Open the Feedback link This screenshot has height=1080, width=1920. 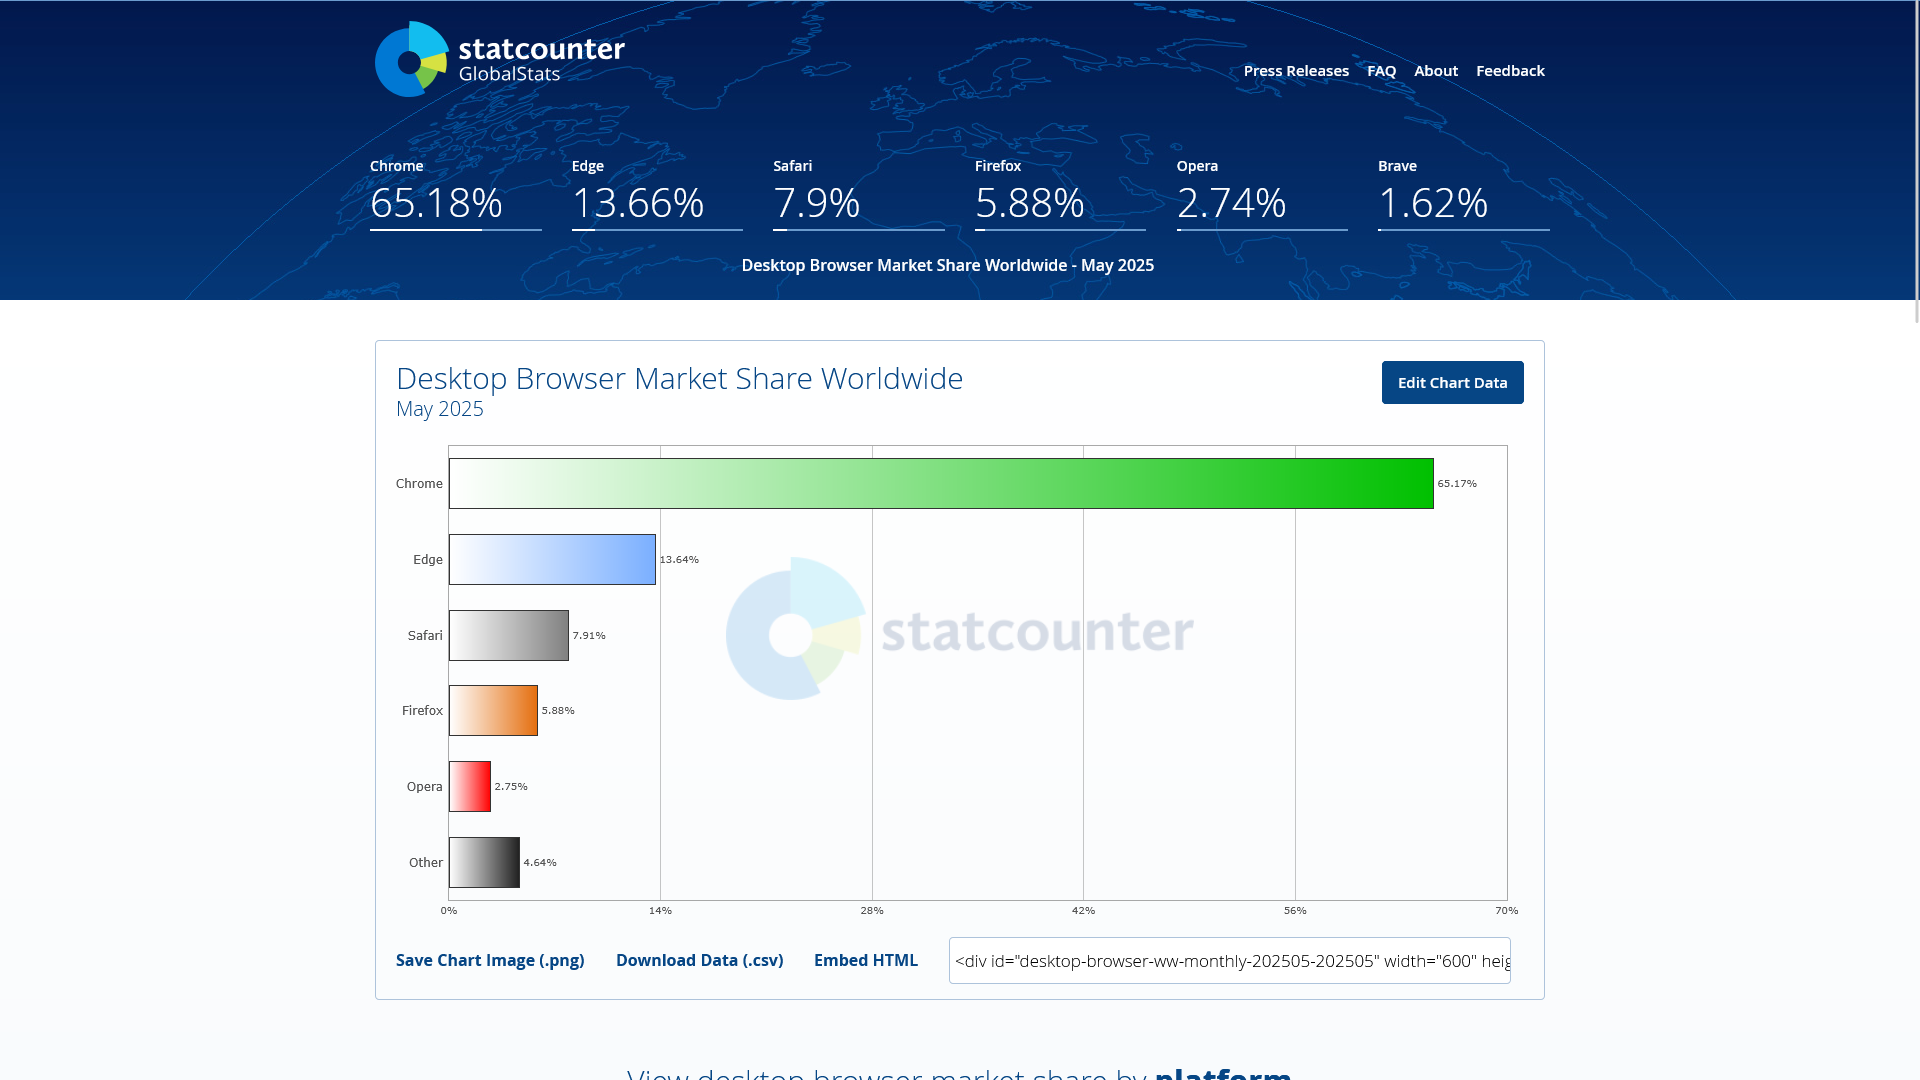tap(1510, 71)
